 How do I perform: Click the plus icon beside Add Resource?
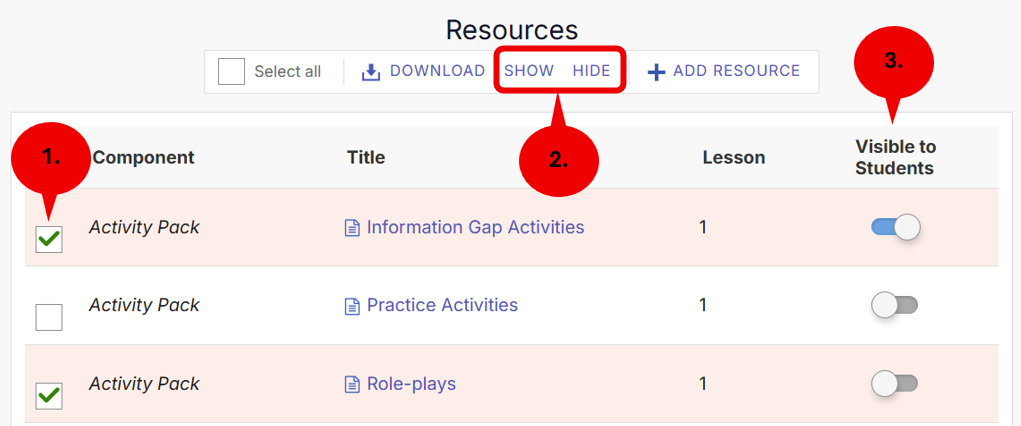pyautogui.click(x=656, y=72)
